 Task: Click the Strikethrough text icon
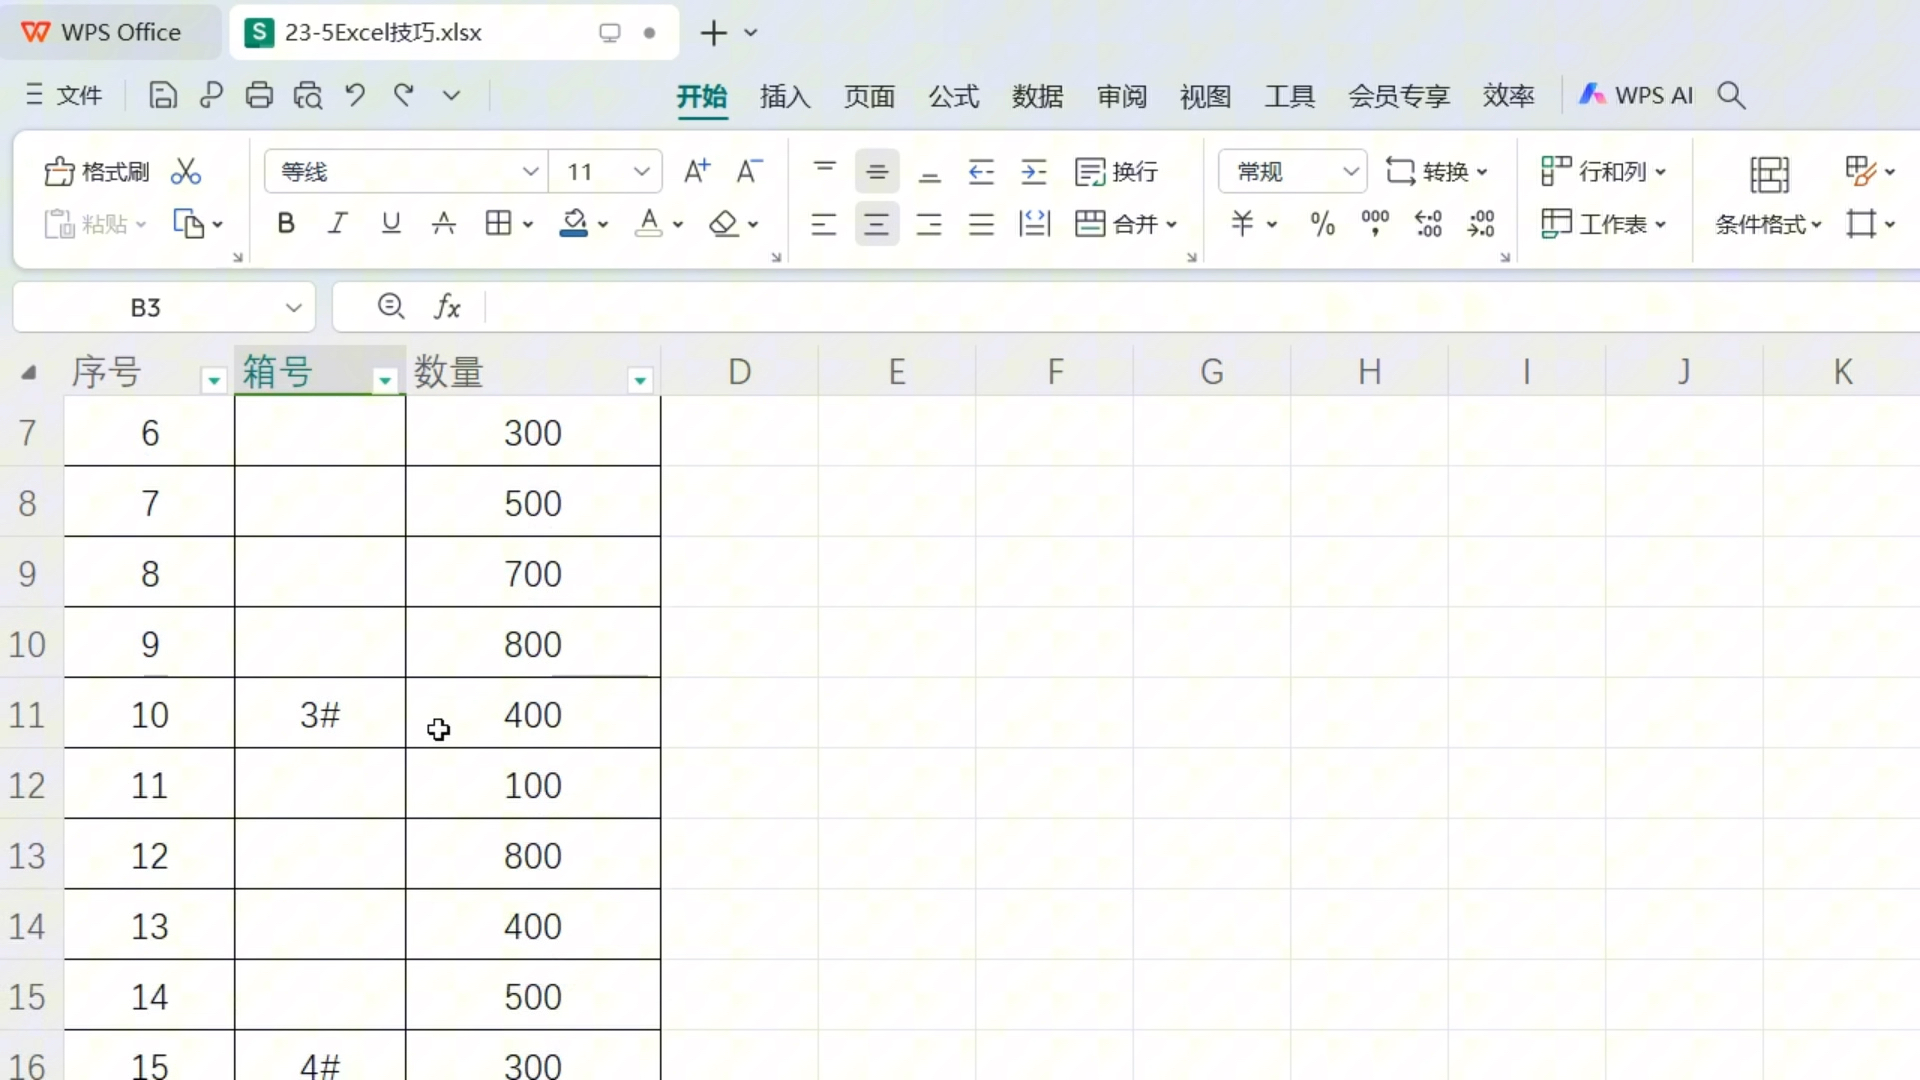tap(443, 224)
